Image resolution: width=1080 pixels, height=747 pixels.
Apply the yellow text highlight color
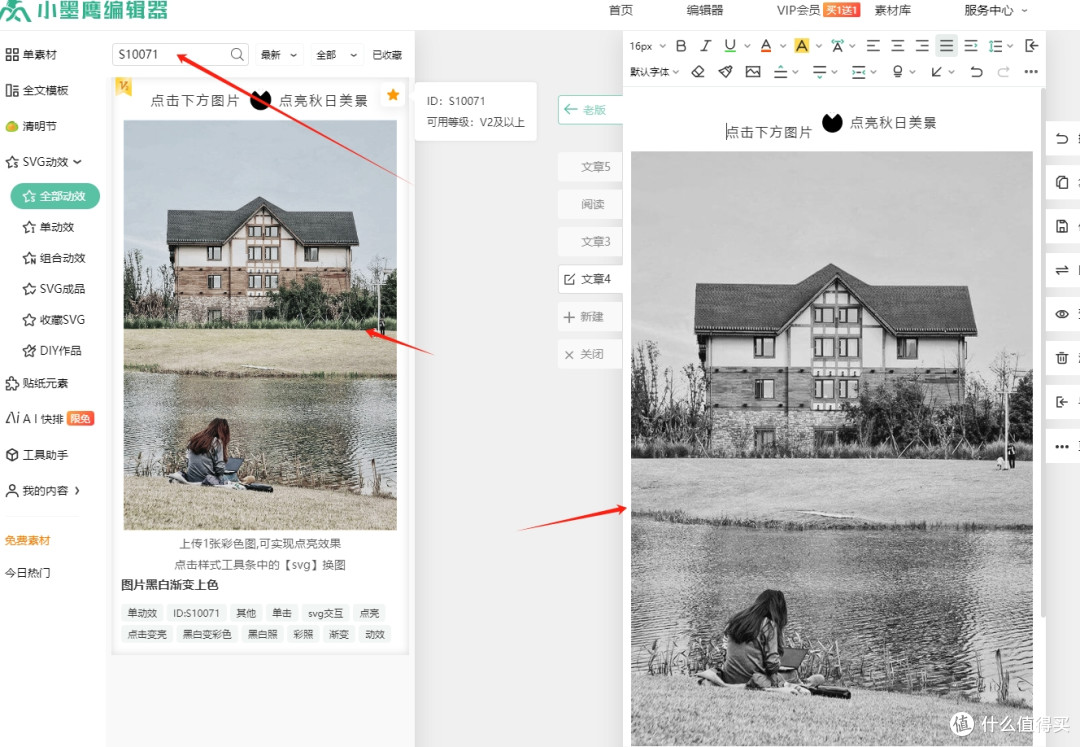(802, 46)
